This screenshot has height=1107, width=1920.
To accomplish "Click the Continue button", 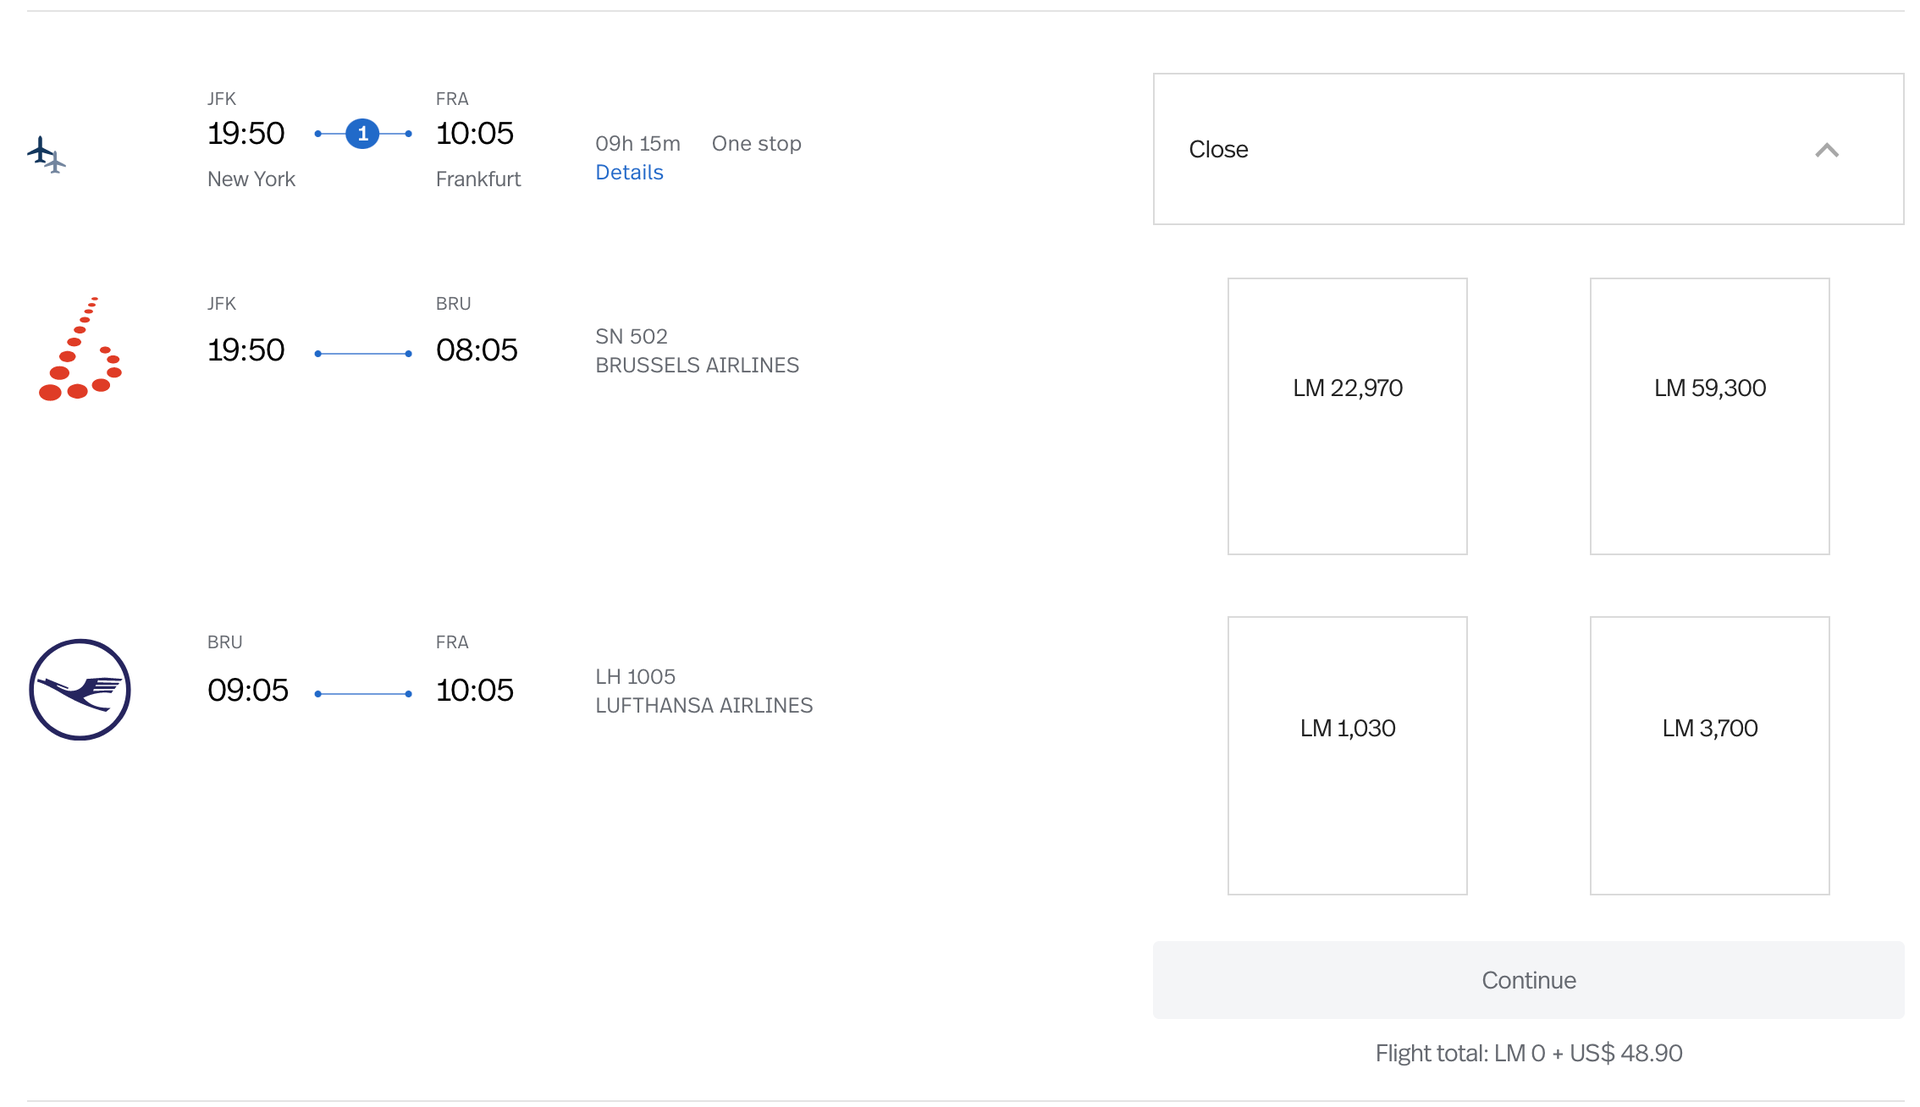I will tap(1528, 980).
